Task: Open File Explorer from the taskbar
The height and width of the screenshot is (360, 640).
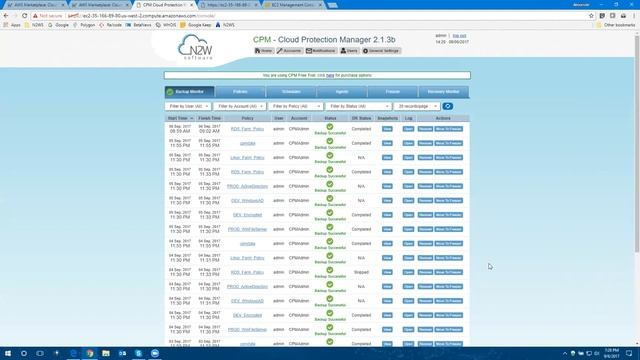Action: (106, 353)
